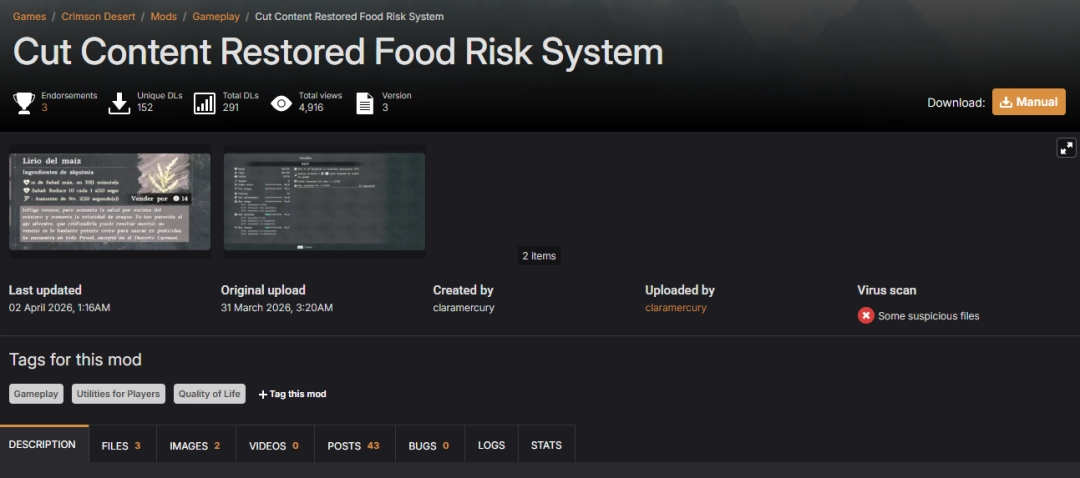Image resolution: width=1080 pixels, height=478 pixels.
Task: Click the plus icon to tag this mod
Action: tap(263, 394)
